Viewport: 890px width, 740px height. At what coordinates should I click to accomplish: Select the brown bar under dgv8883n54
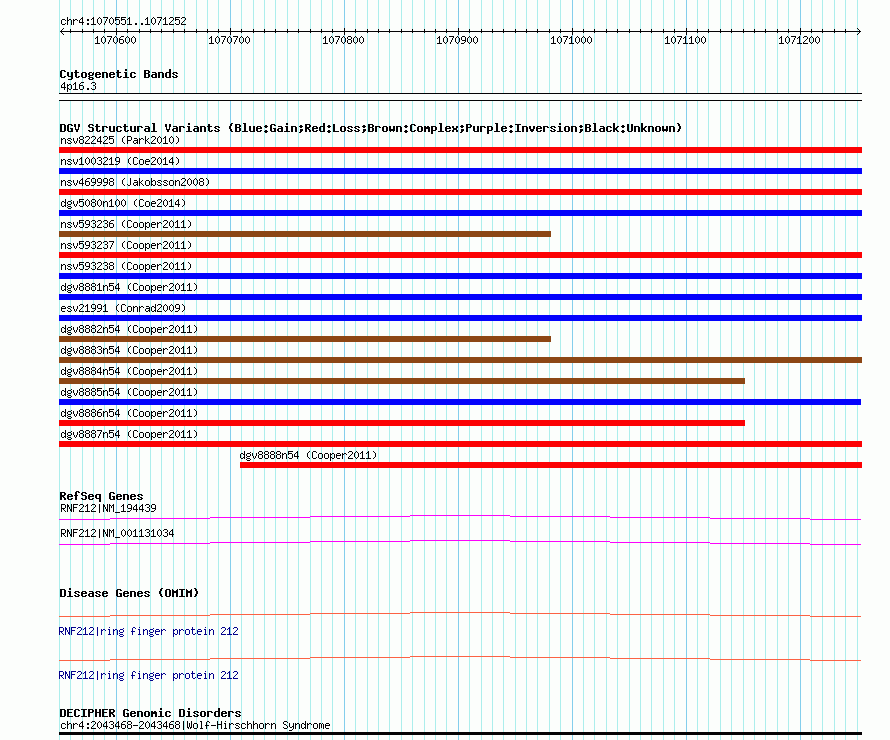(460, 360)
